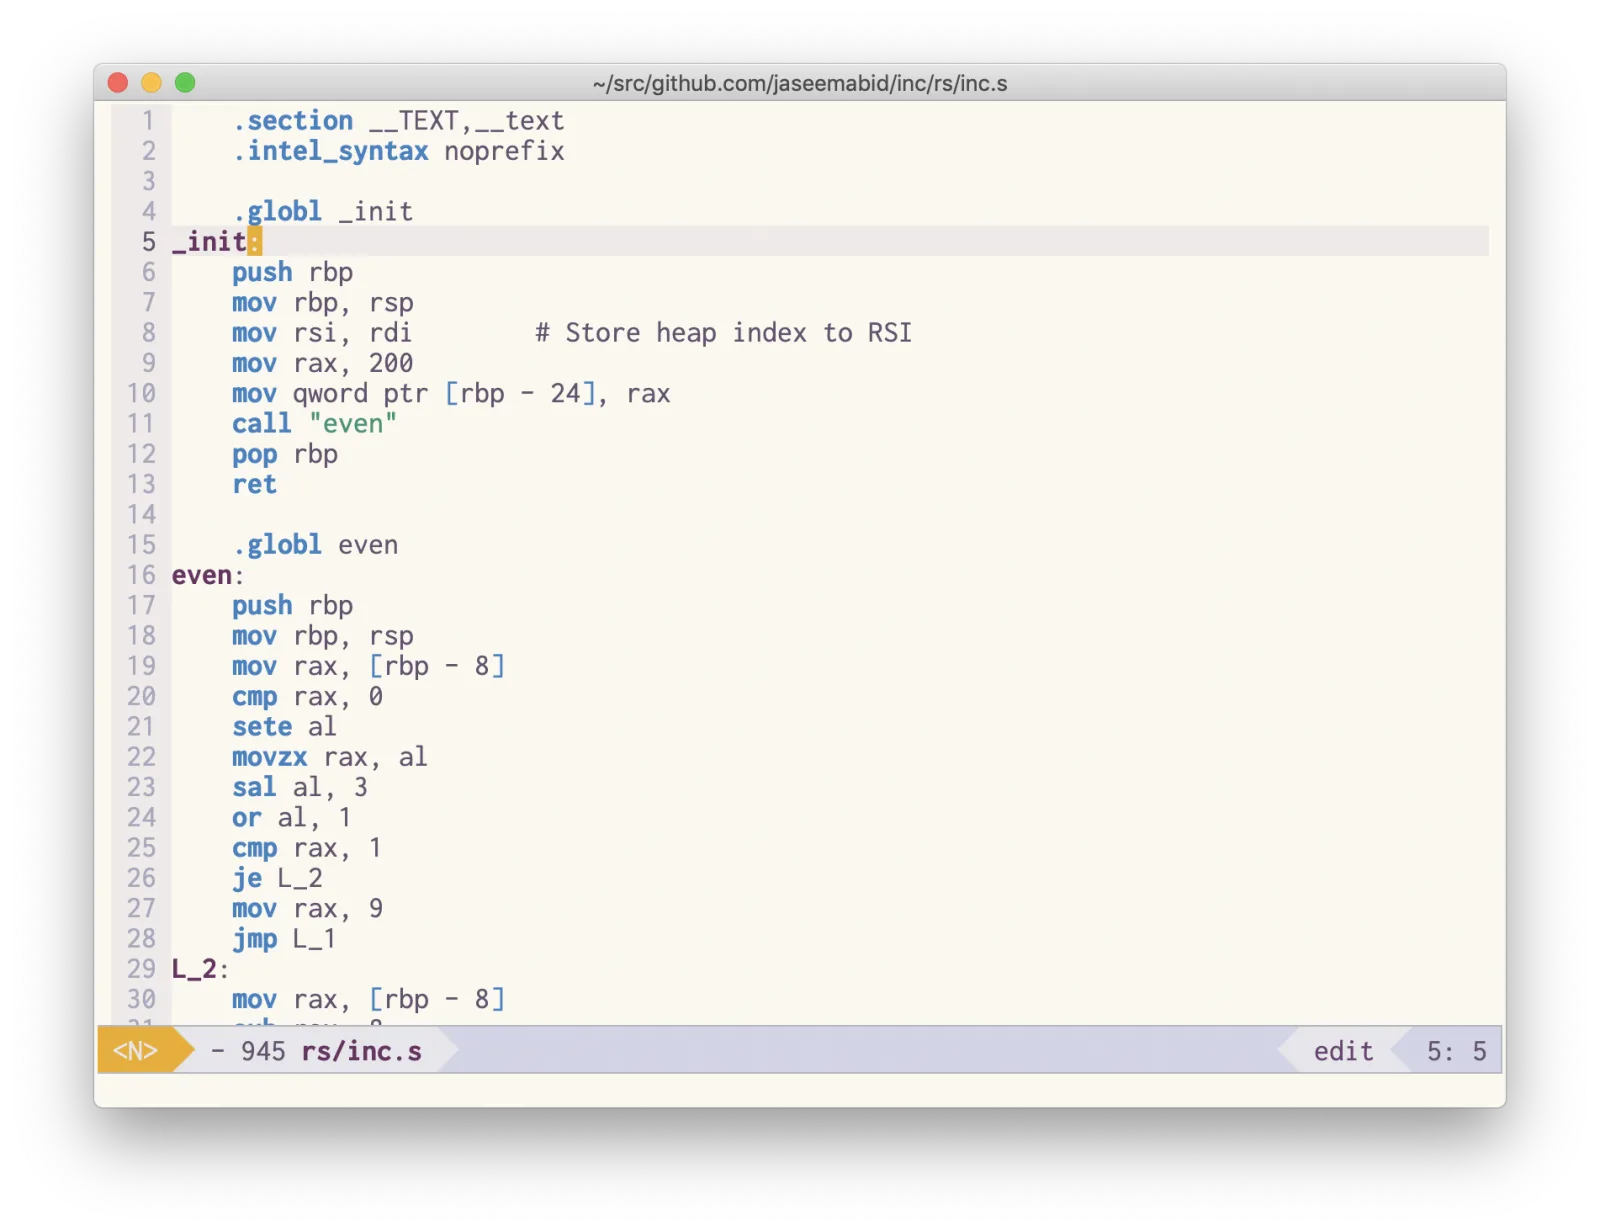Click the file path in the window title
Viewport: 1600px width, 1232px height.
coord(799,83)
